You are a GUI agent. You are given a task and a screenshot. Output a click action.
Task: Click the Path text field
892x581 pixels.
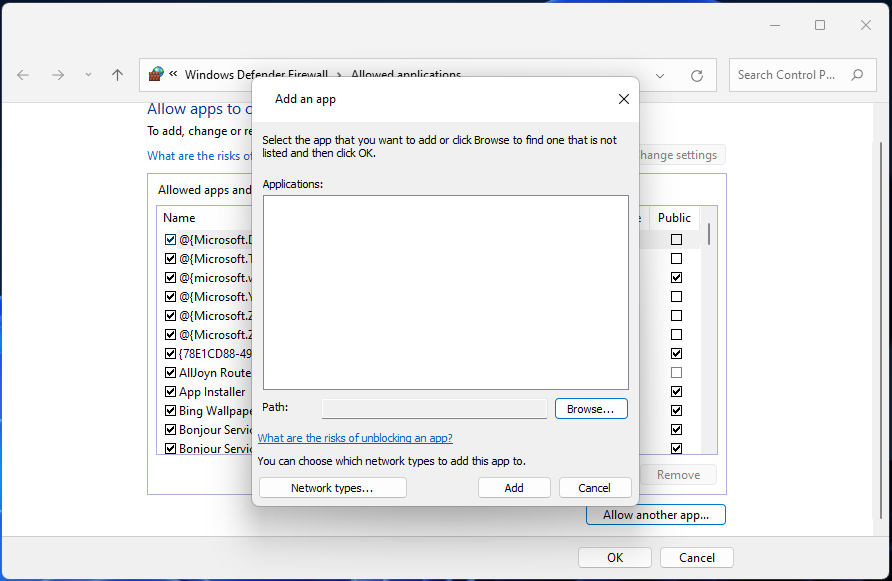pyautogui.click(x=434, y=409)
